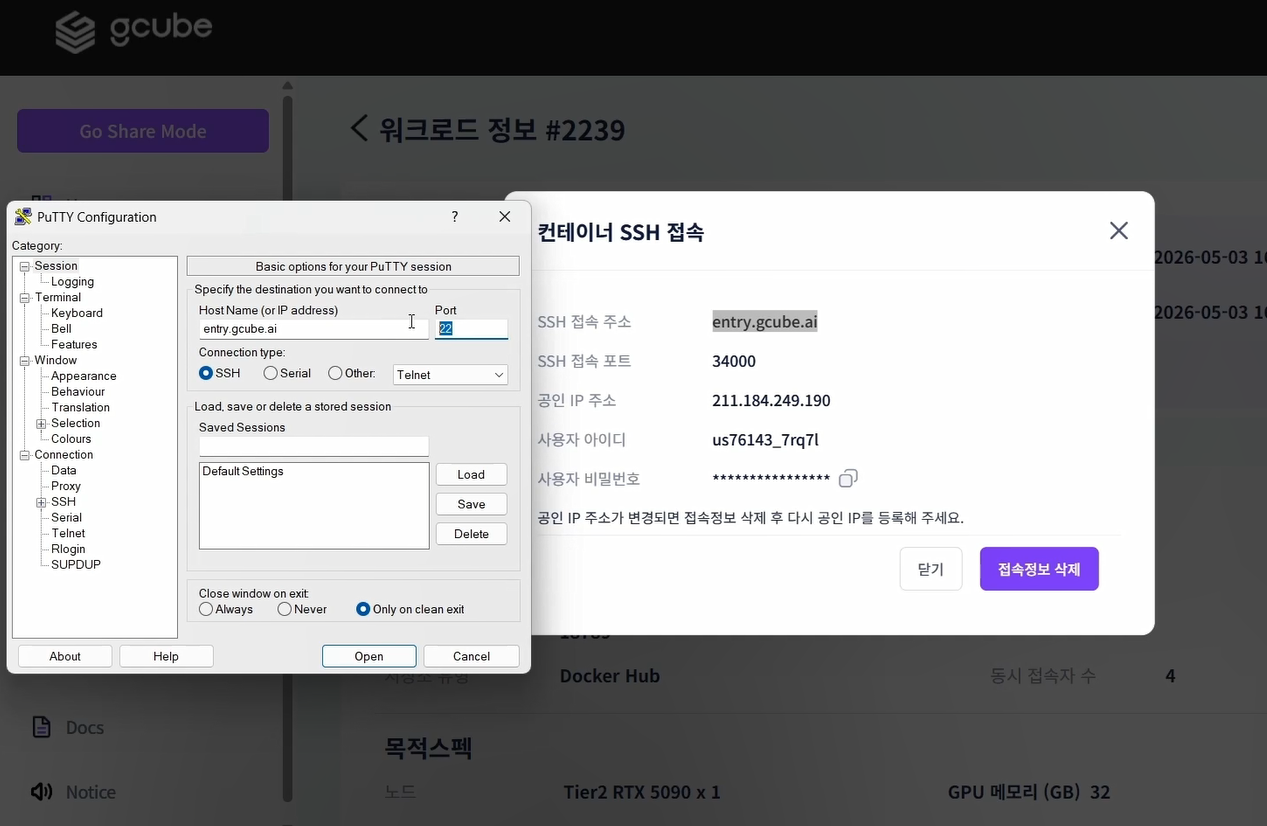
Task: Click the Cancel button in PuTTY
Action: [x=471, y=656]
